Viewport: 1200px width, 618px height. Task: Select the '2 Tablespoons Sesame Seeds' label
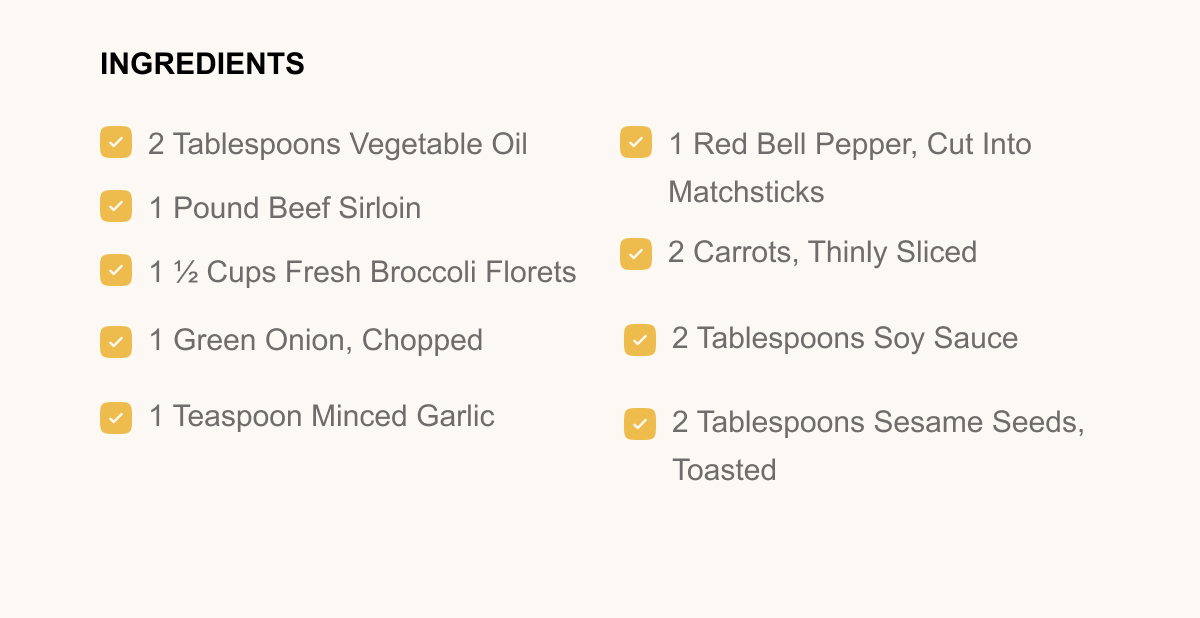tap(878, 422)
